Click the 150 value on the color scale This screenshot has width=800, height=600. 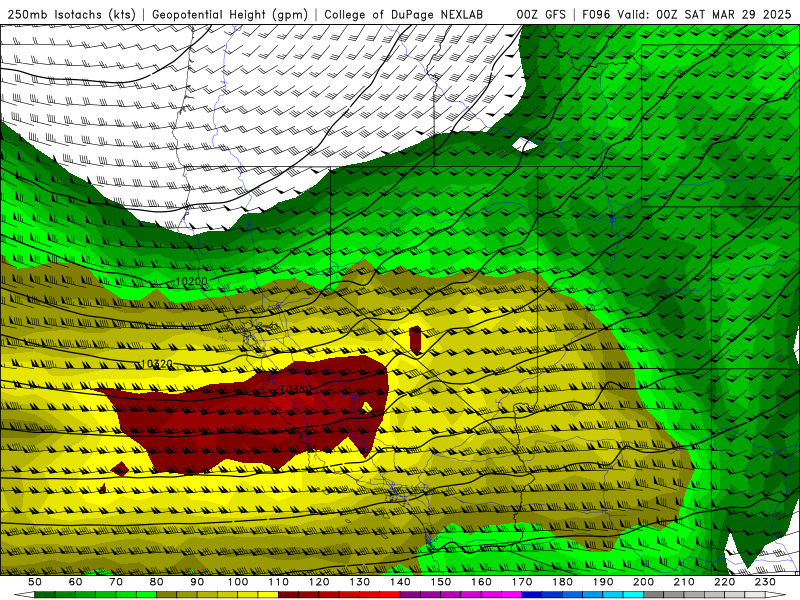coord(441,582)
